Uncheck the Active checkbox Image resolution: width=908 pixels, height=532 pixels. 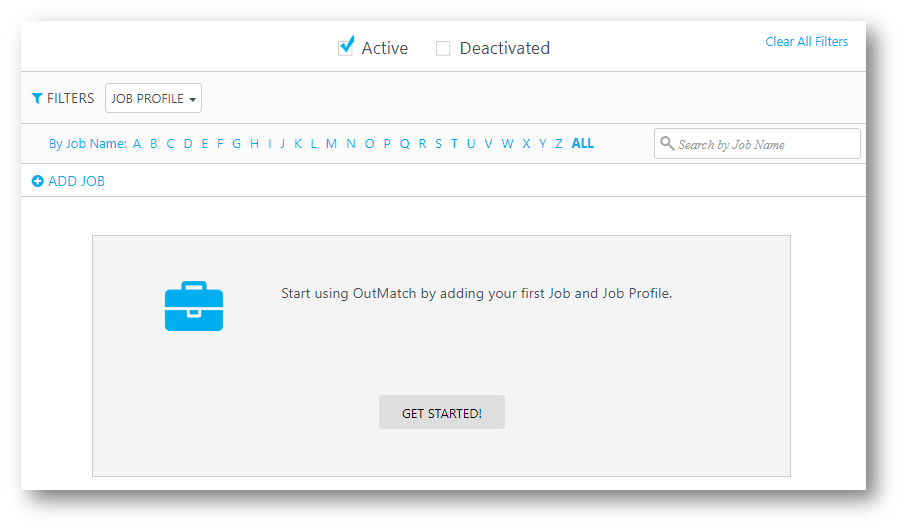pyautogui.click(x=346, y=47)
